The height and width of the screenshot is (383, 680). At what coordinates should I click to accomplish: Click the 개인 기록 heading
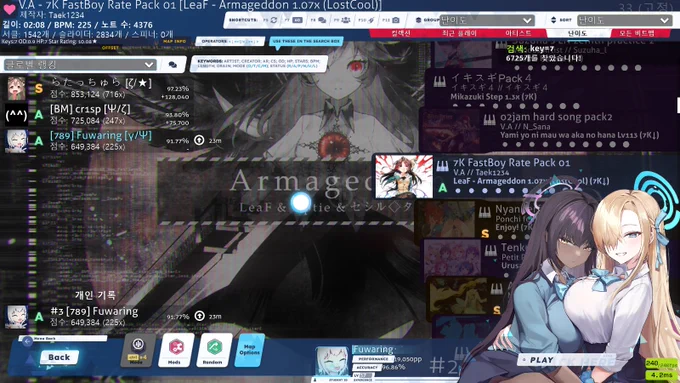[x=95, y=295]
